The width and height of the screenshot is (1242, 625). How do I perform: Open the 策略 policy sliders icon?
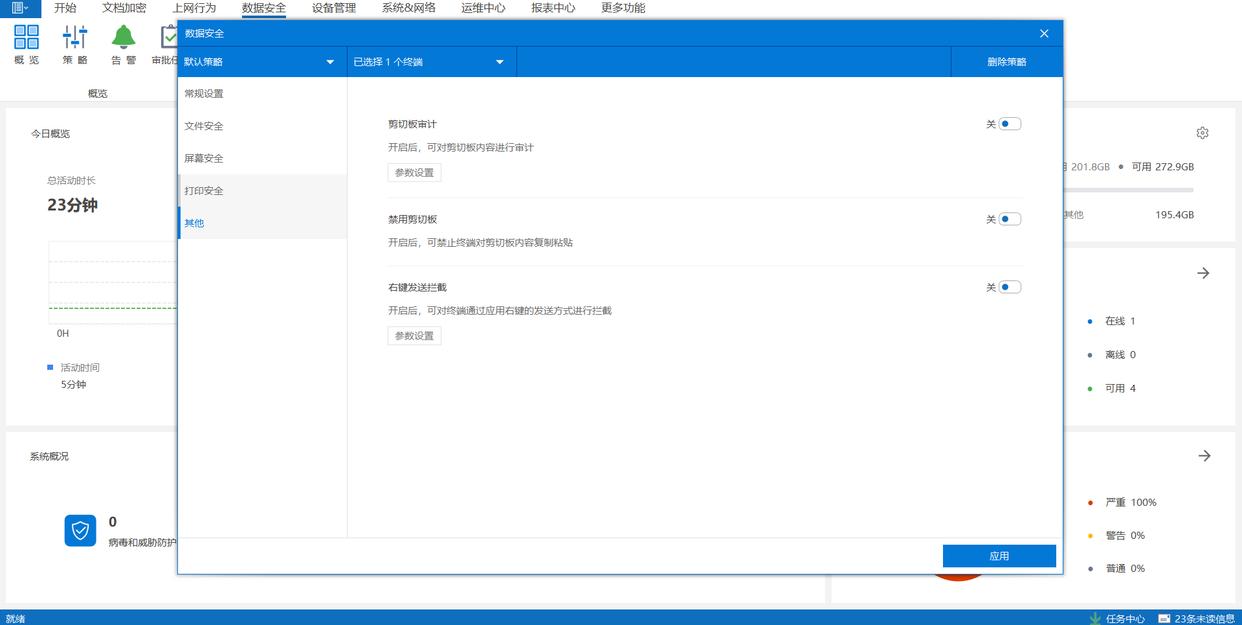click(x=75, y=38)
